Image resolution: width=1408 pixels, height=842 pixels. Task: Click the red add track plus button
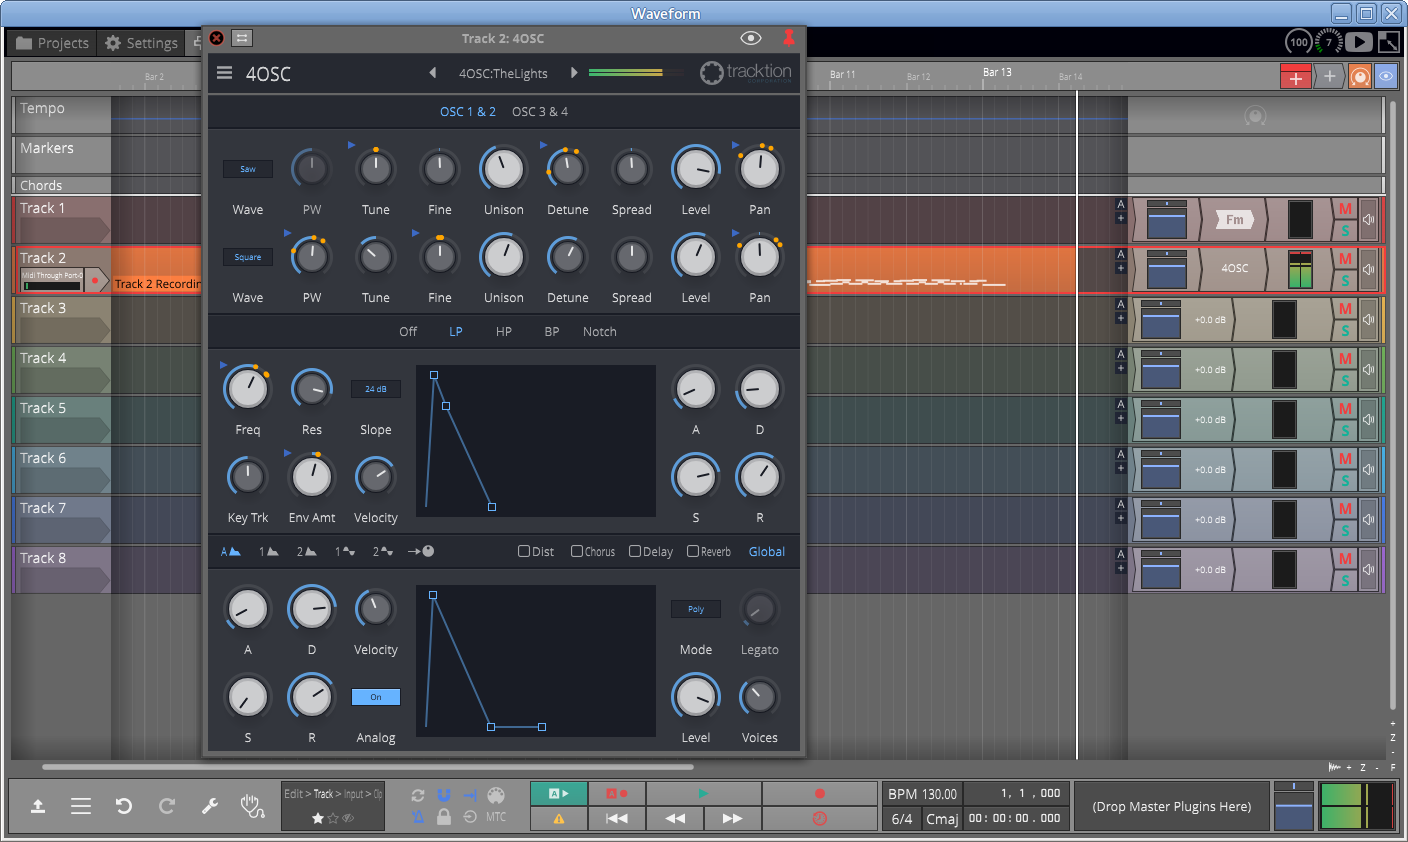point(1296,76)
